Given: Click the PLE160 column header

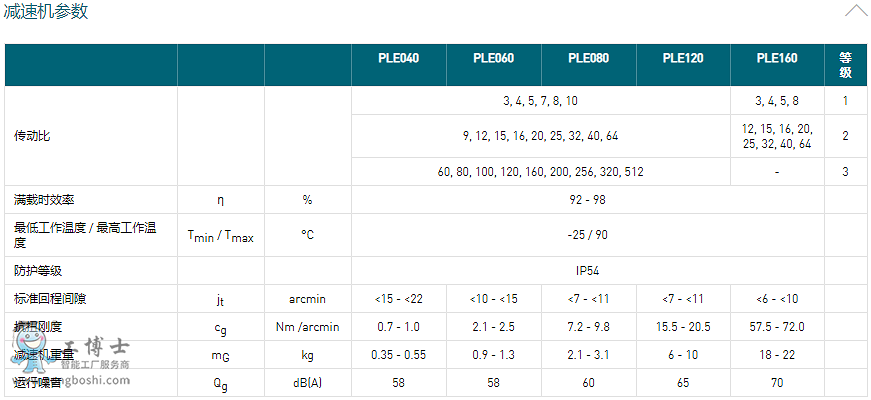Looking at the screenshot, I should click(777, 59).
